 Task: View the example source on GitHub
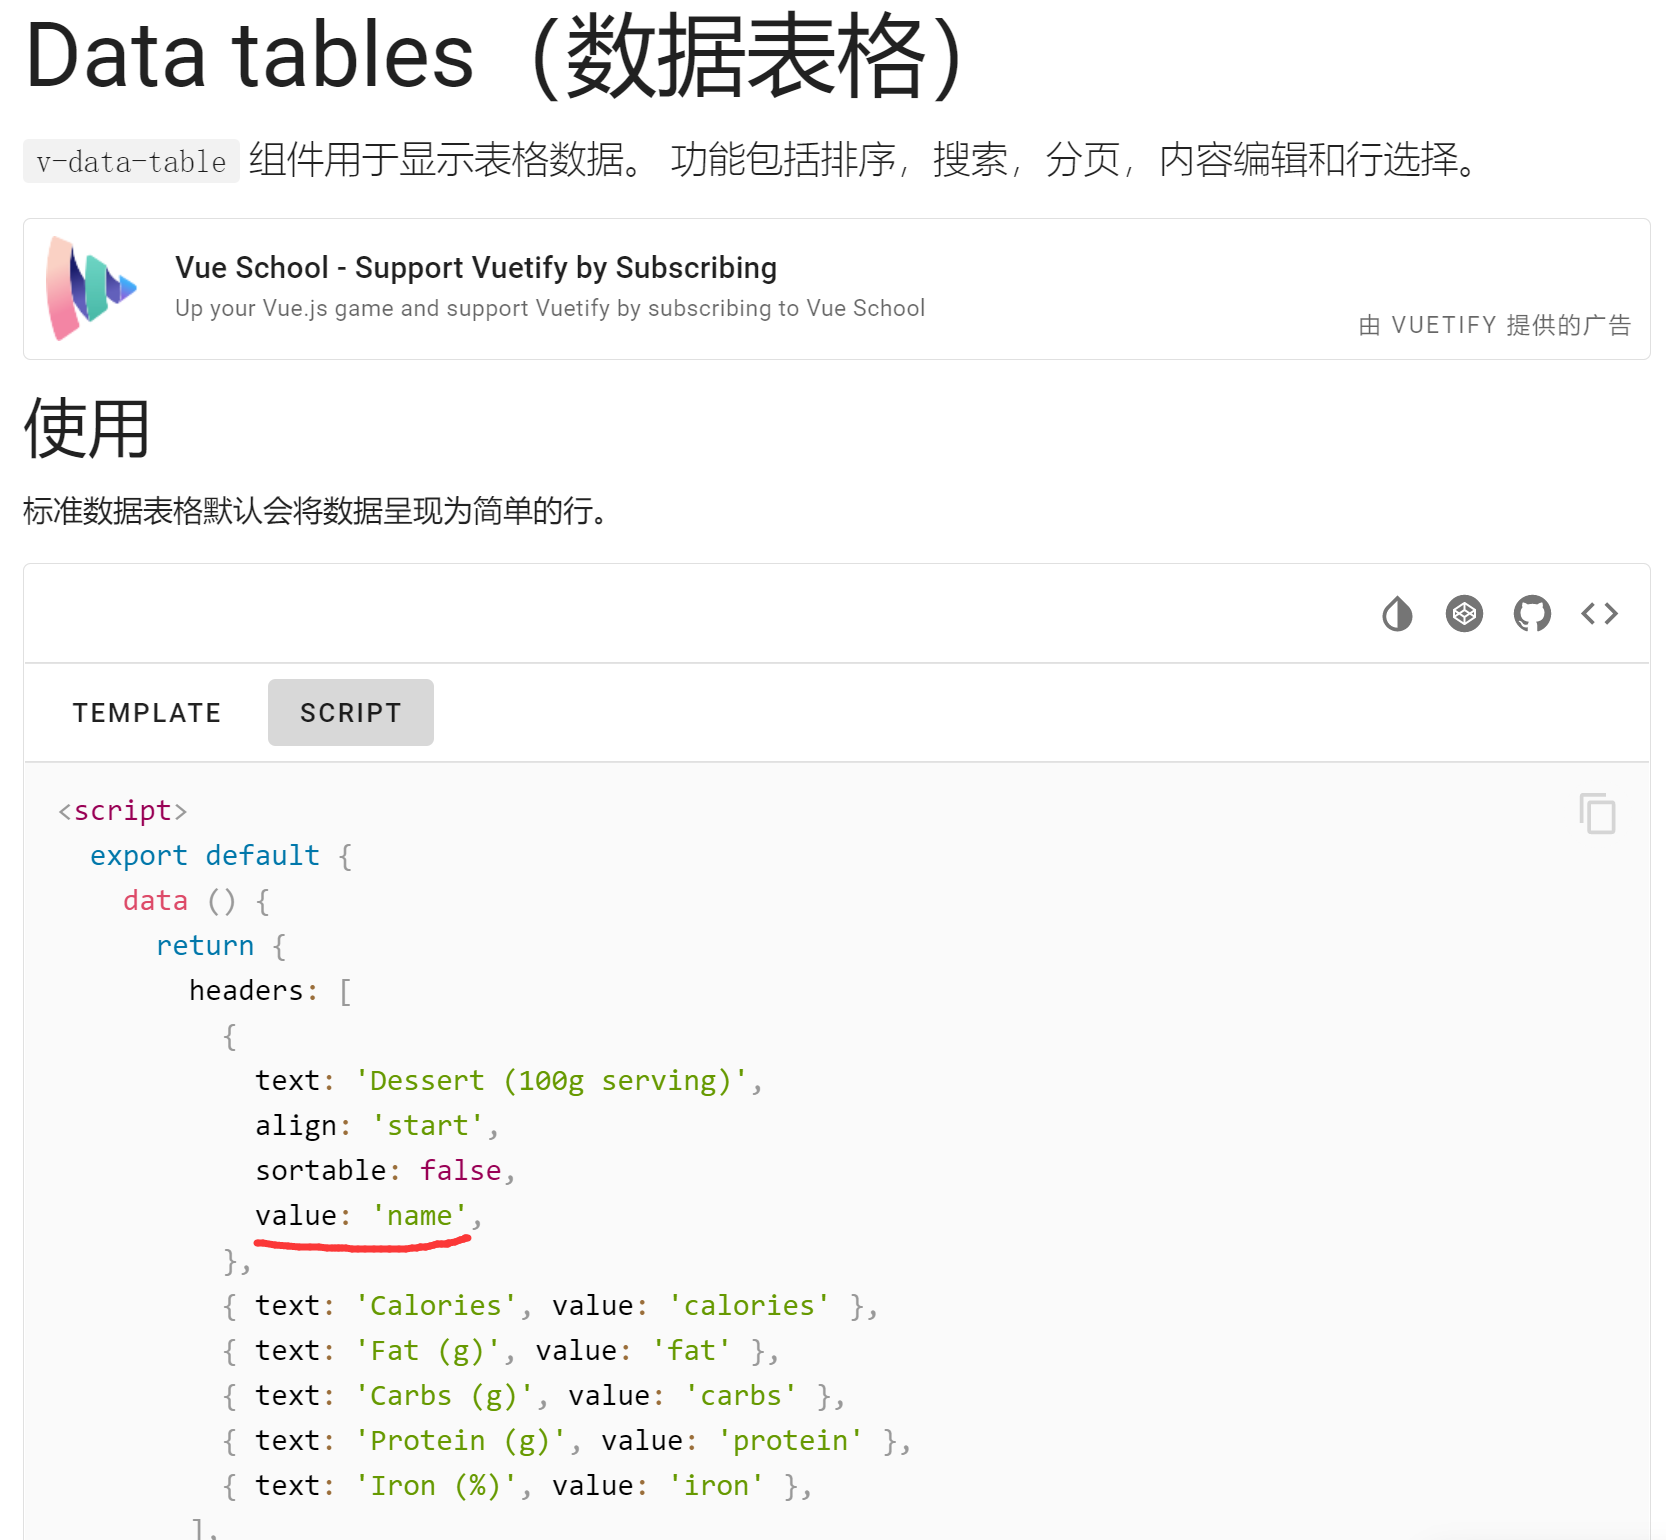point(1531,614)
